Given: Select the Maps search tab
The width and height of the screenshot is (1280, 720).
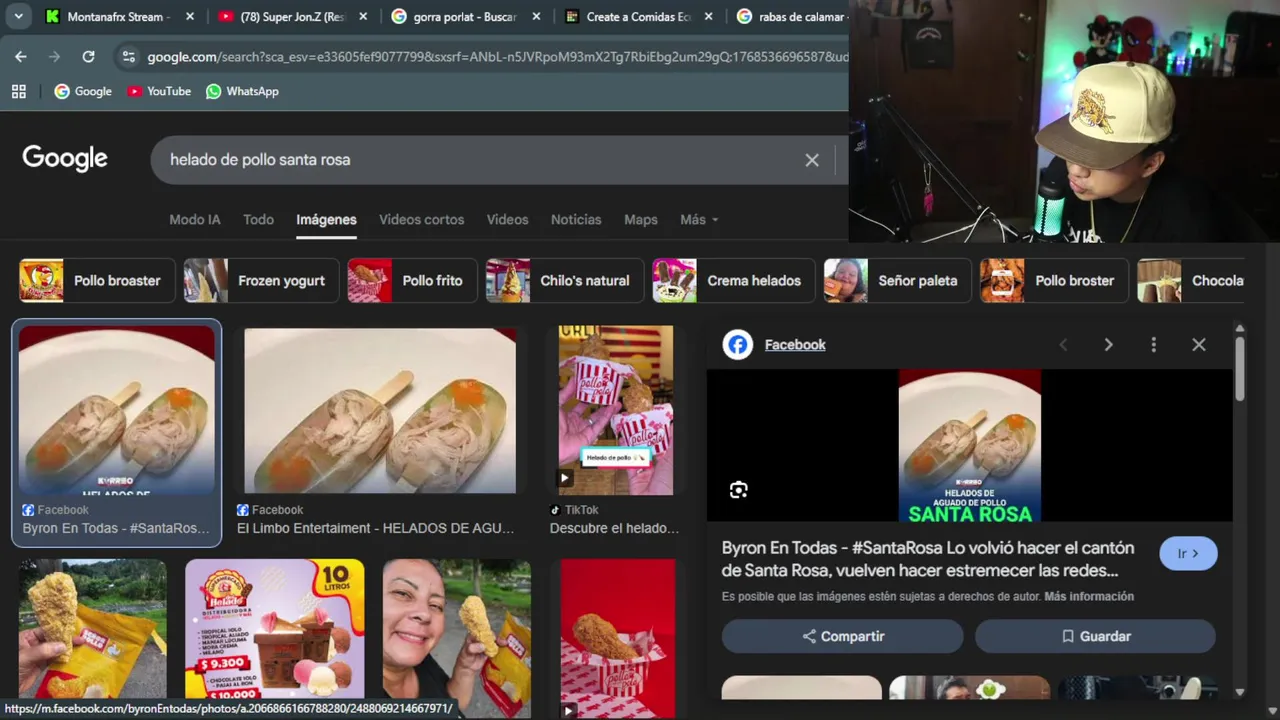Looking at the screenshot, I should [641, 219].
